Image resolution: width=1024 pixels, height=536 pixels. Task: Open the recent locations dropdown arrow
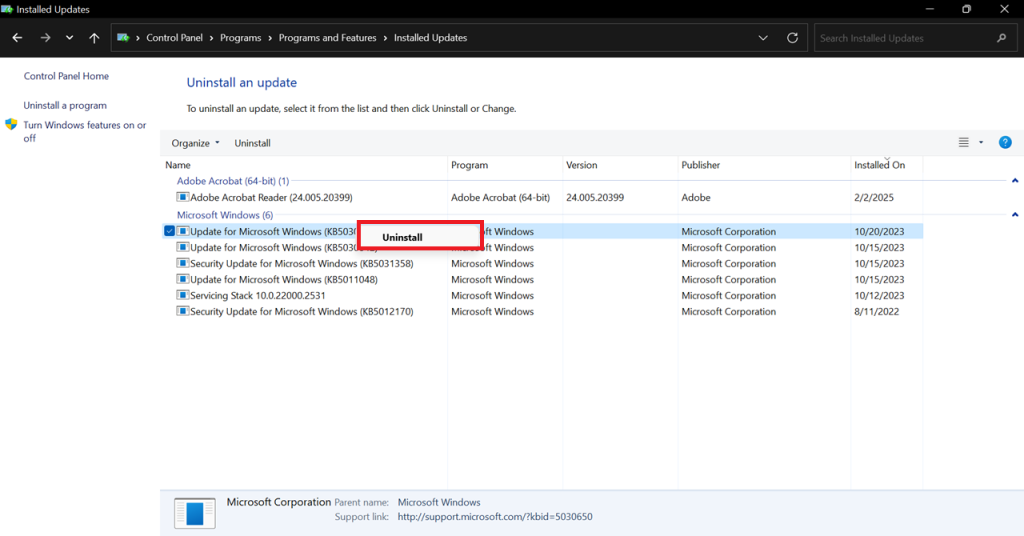[x=69, y=38]
